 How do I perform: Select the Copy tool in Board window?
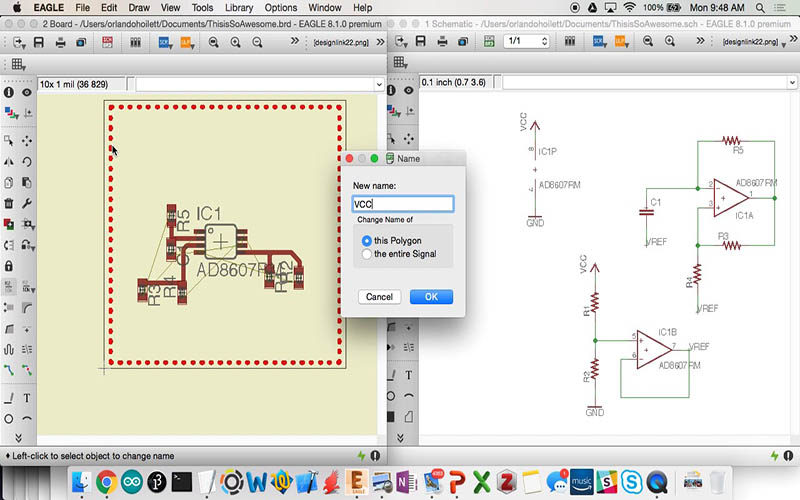click(9, 182)
